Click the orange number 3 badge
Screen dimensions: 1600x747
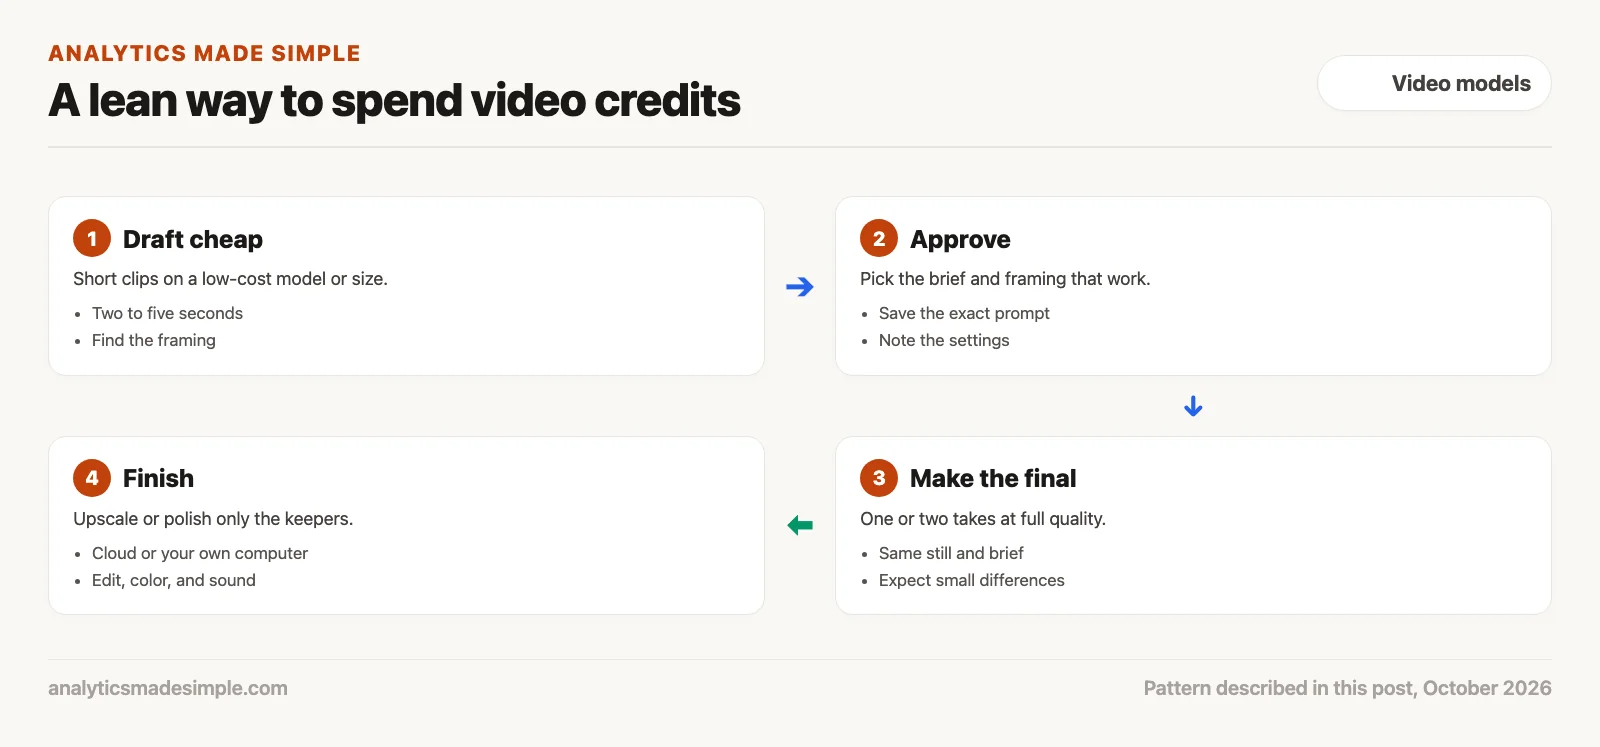879,478
